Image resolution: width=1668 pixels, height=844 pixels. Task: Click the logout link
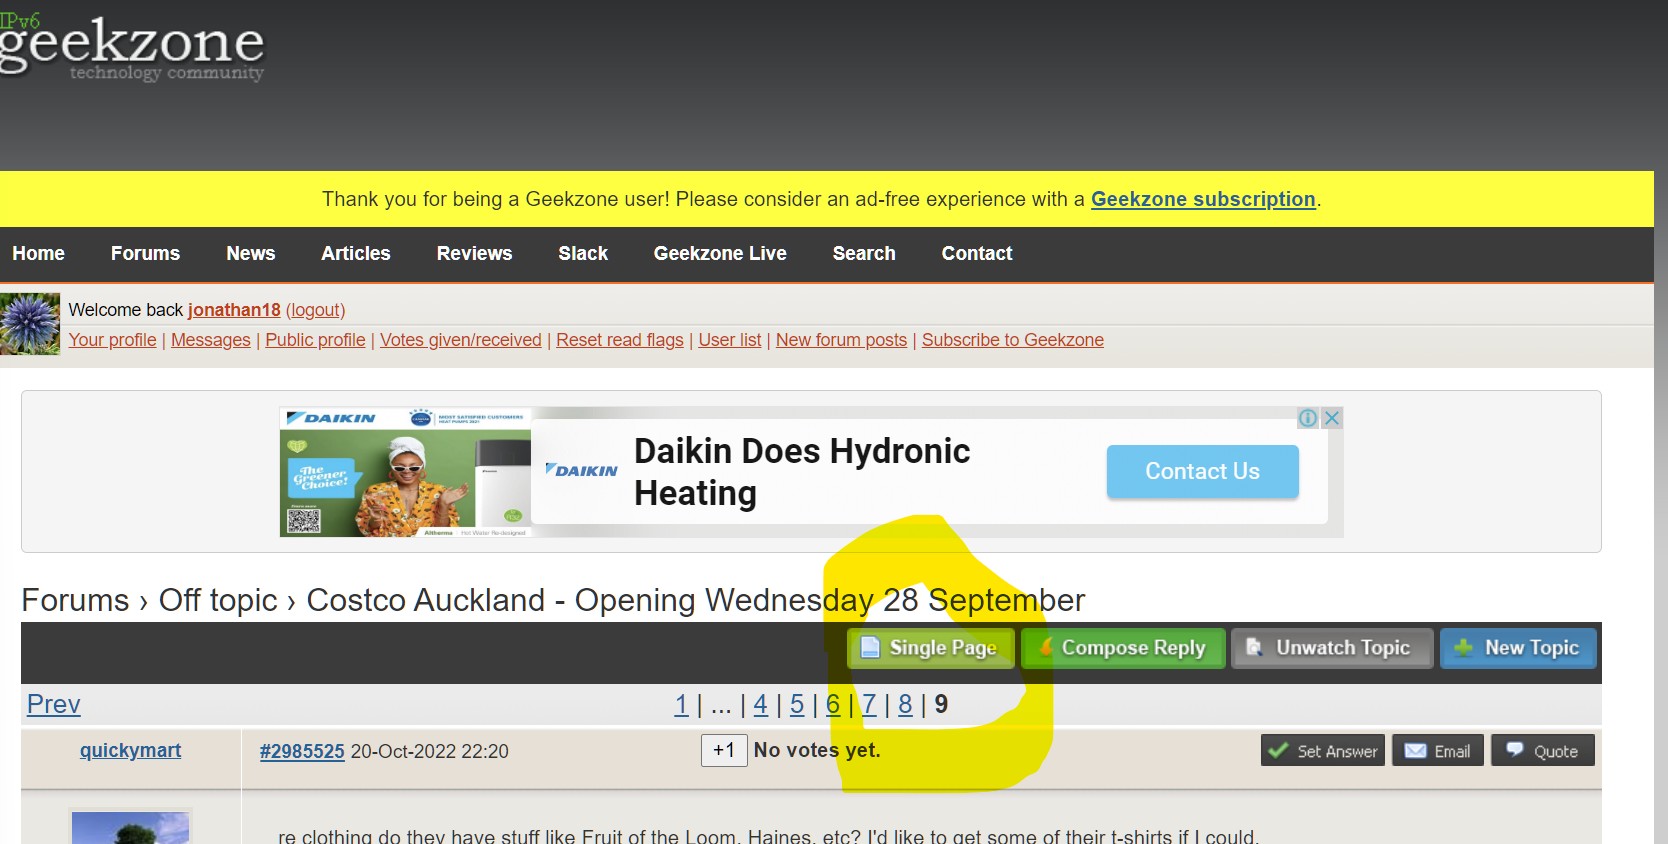pyautogui.click(x=315, y=310)
